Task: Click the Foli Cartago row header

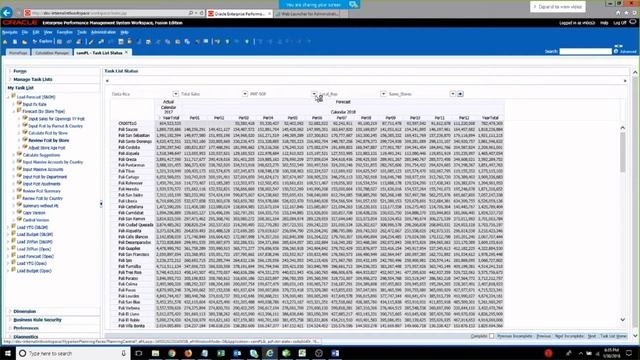Action: (x=129, y=177)
